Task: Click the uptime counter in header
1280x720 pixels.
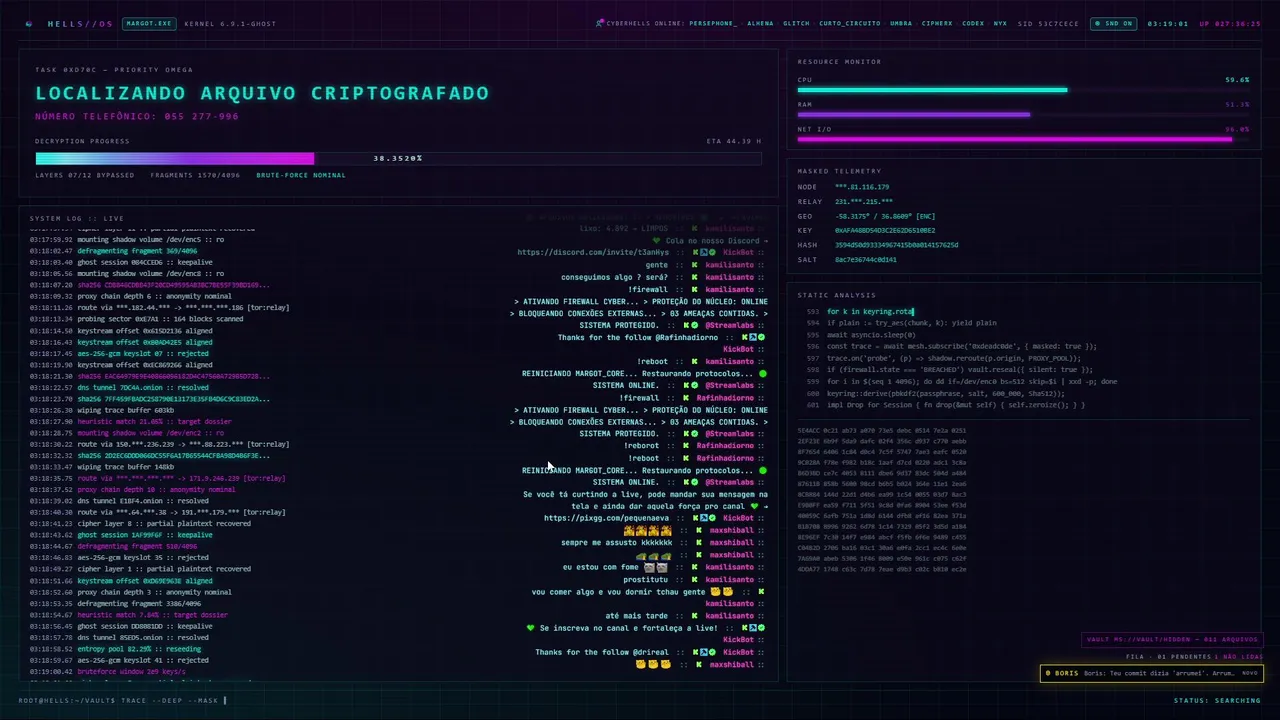Action: pyautogui.click(x=1230, y=23)
